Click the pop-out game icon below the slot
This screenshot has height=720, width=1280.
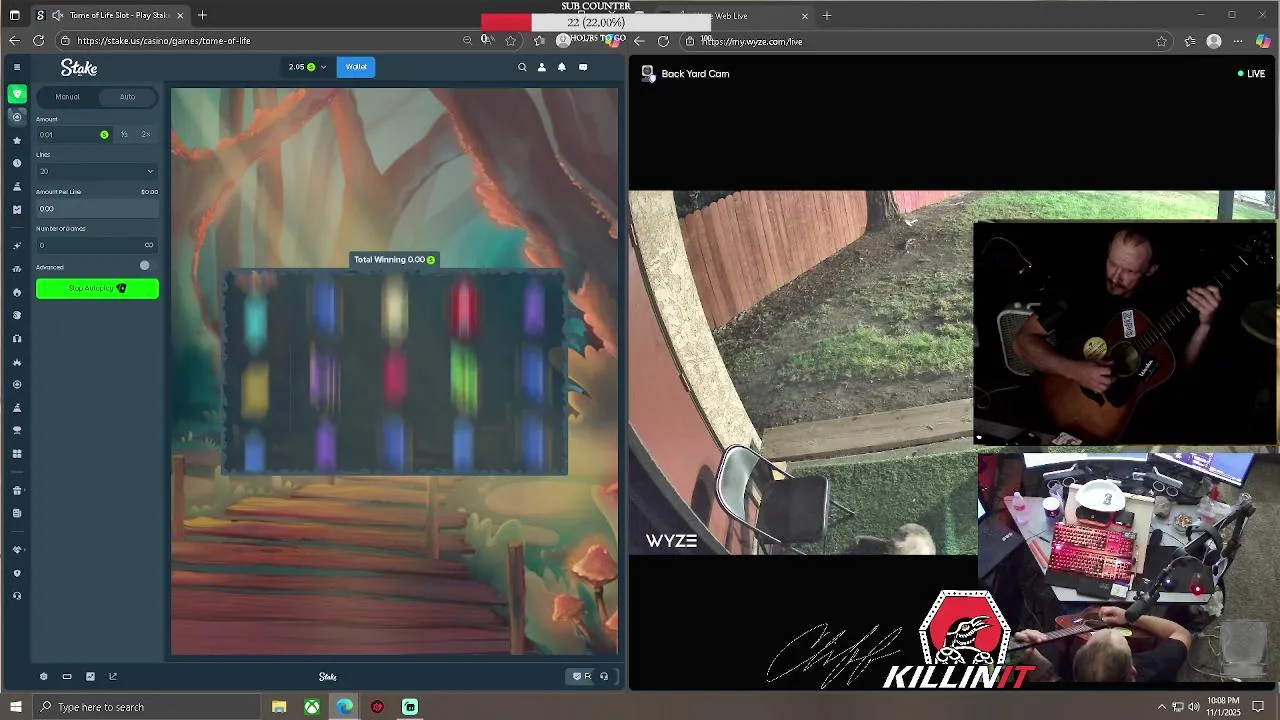coord(113,676)
